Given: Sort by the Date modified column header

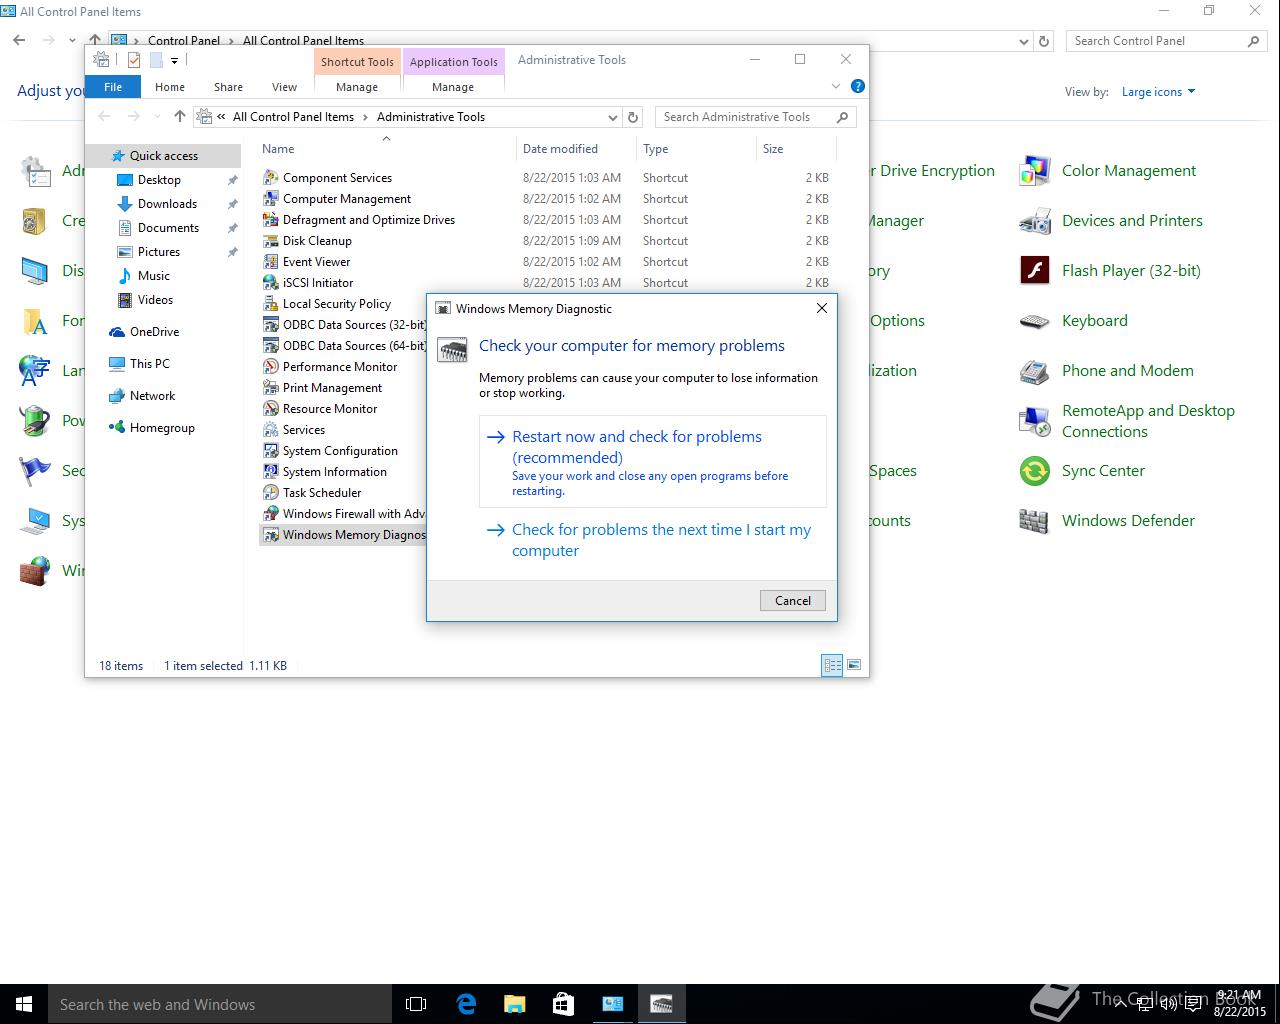Looking at the screenshot, I should coord(576,149).
